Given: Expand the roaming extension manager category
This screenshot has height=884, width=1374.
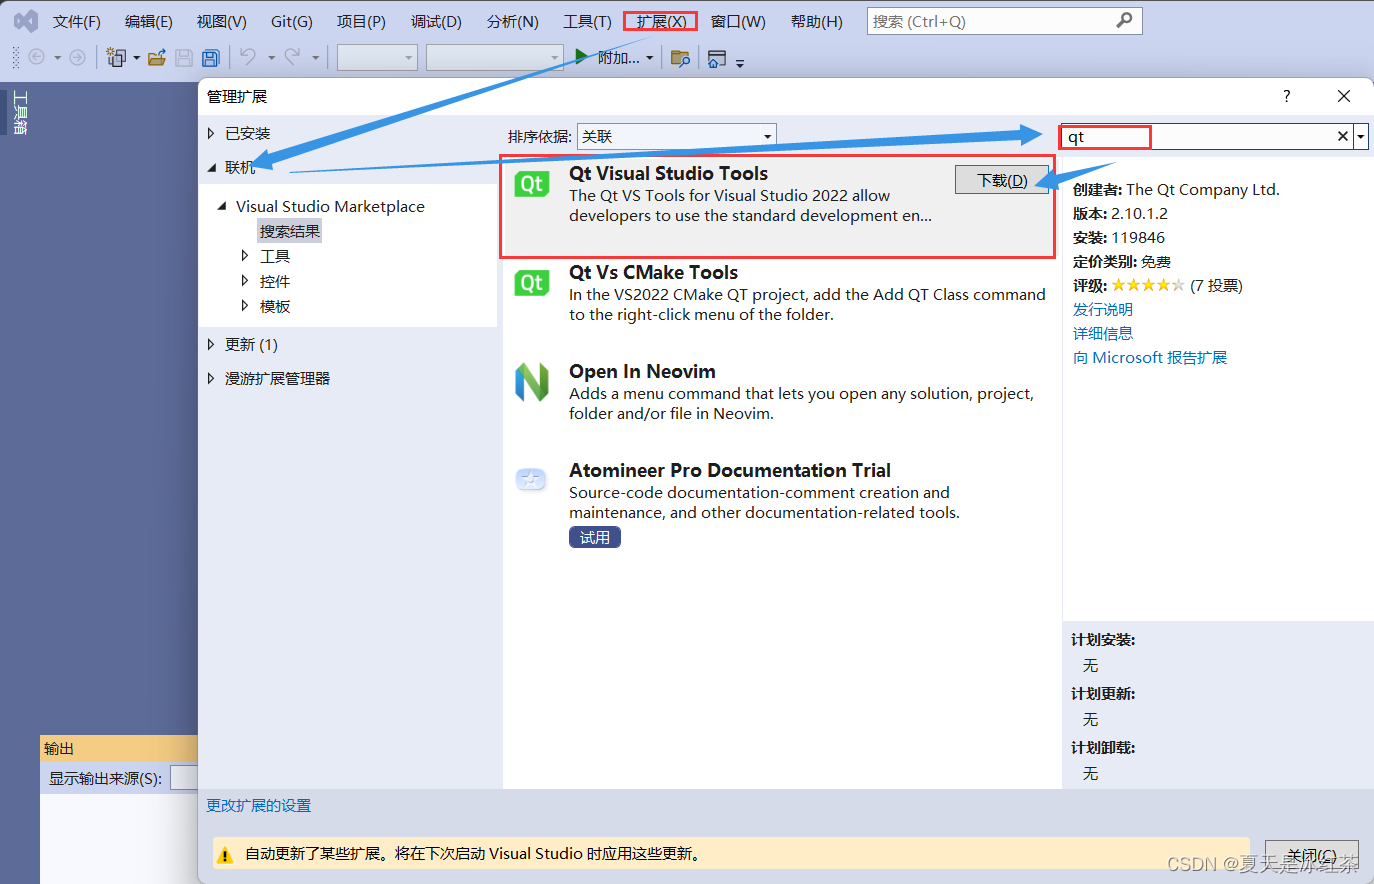Looking at the screenshot, I should point(211,378).
